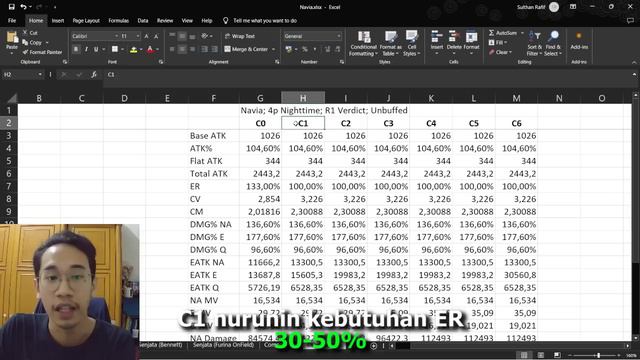Click the new sheet plus icon
The height and width of the screenshot is (360, 640).
pyautogui.click(x=373, y=346)
